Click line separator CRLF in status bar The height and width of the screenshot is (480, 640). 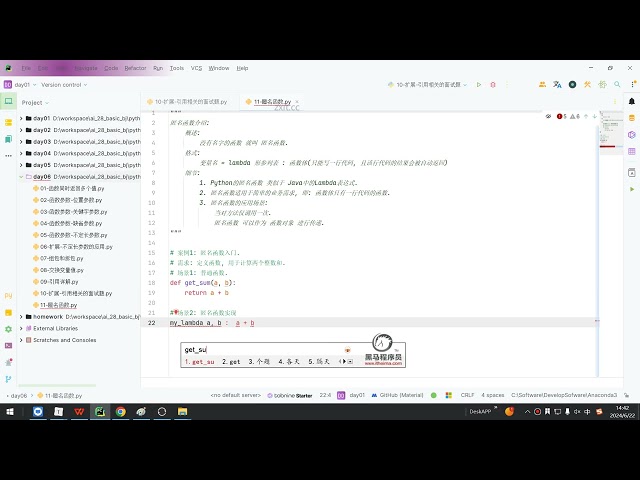click(467, 395)
